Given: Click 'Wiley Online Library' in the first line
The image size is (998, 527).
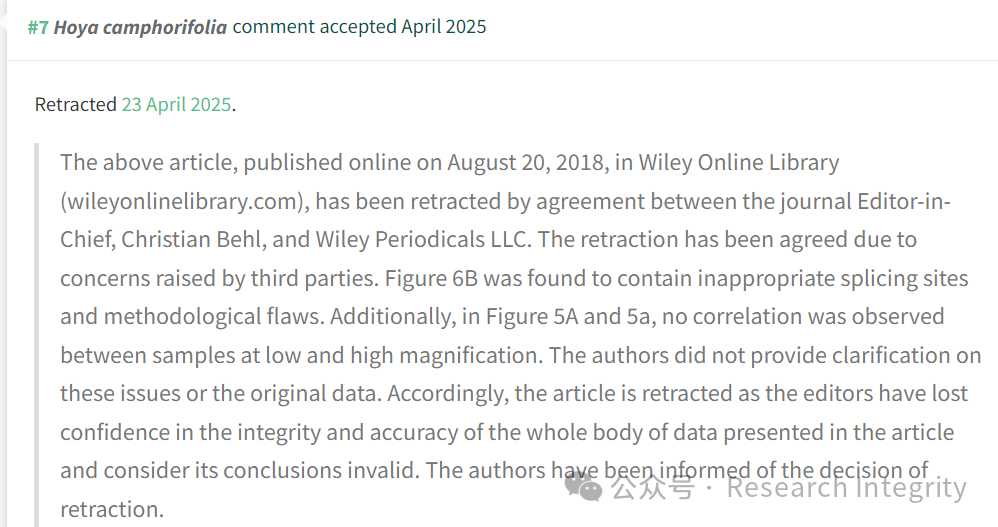Looking at the screenshot, I should pos(739,163).
